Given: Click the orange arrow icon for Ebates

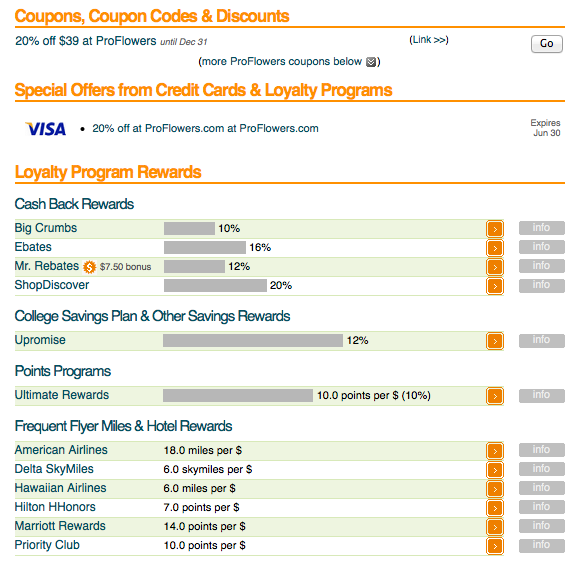Looking at the screenshot, I should coord(495,248).
